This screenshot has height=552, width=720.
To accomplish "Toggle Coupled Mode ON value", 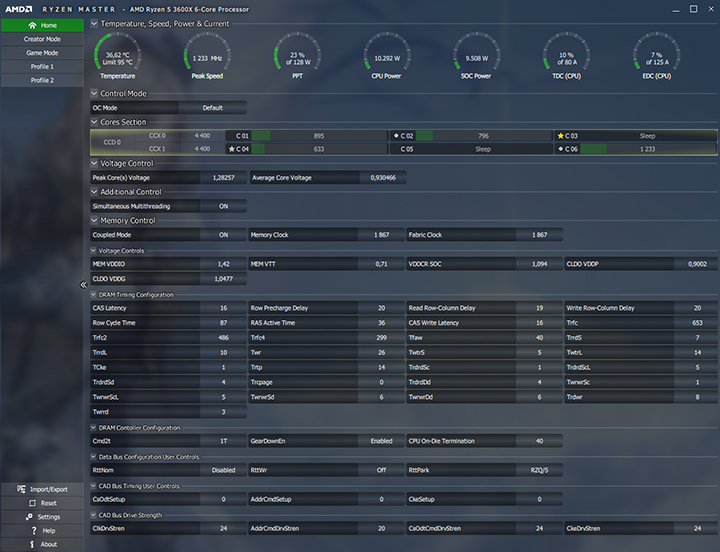I will coord(224,235).
